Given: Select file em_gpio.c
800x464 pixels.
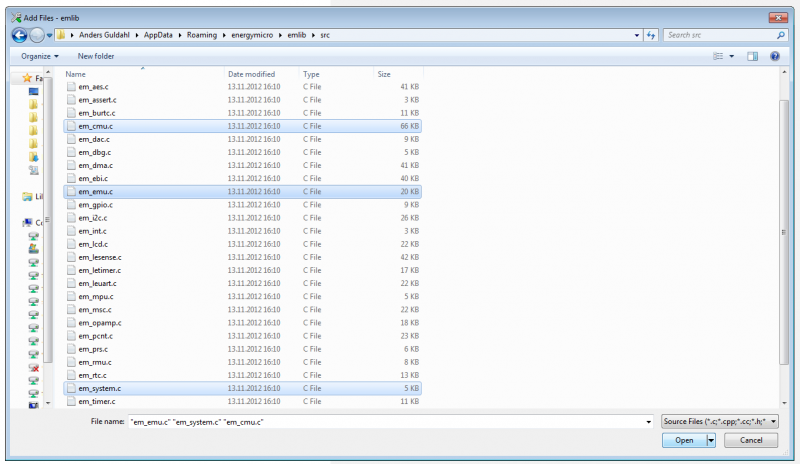Looking at the screenshot, I should tap(242, 205).
